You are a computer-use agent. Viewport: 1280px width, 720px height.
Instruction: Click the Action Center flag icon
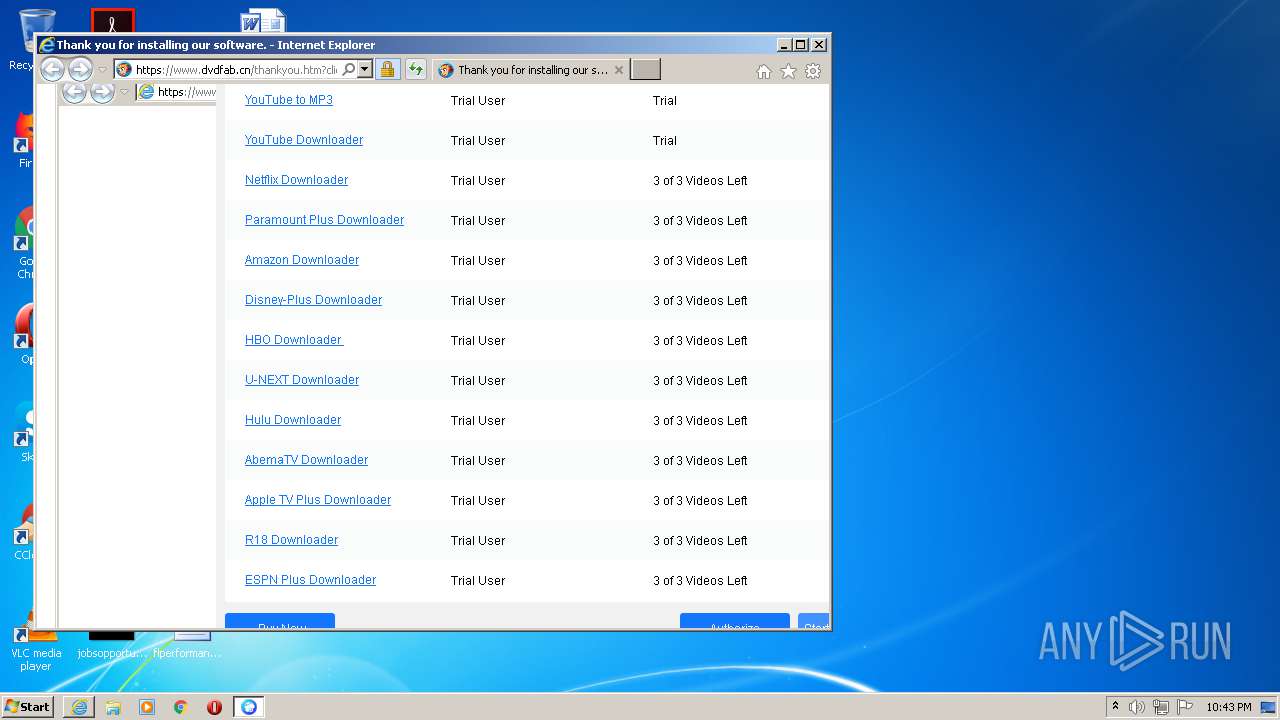pos(1184,707)
